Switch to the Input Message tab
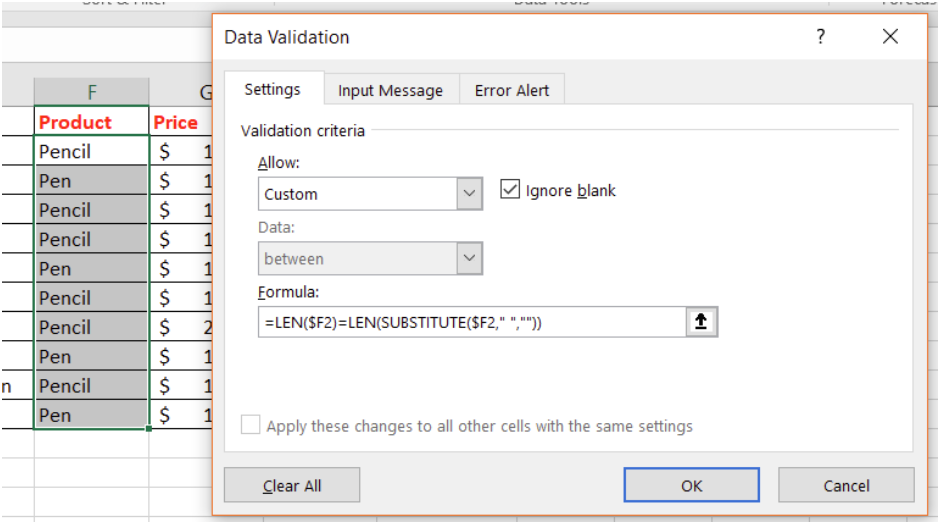 point(390,90)
